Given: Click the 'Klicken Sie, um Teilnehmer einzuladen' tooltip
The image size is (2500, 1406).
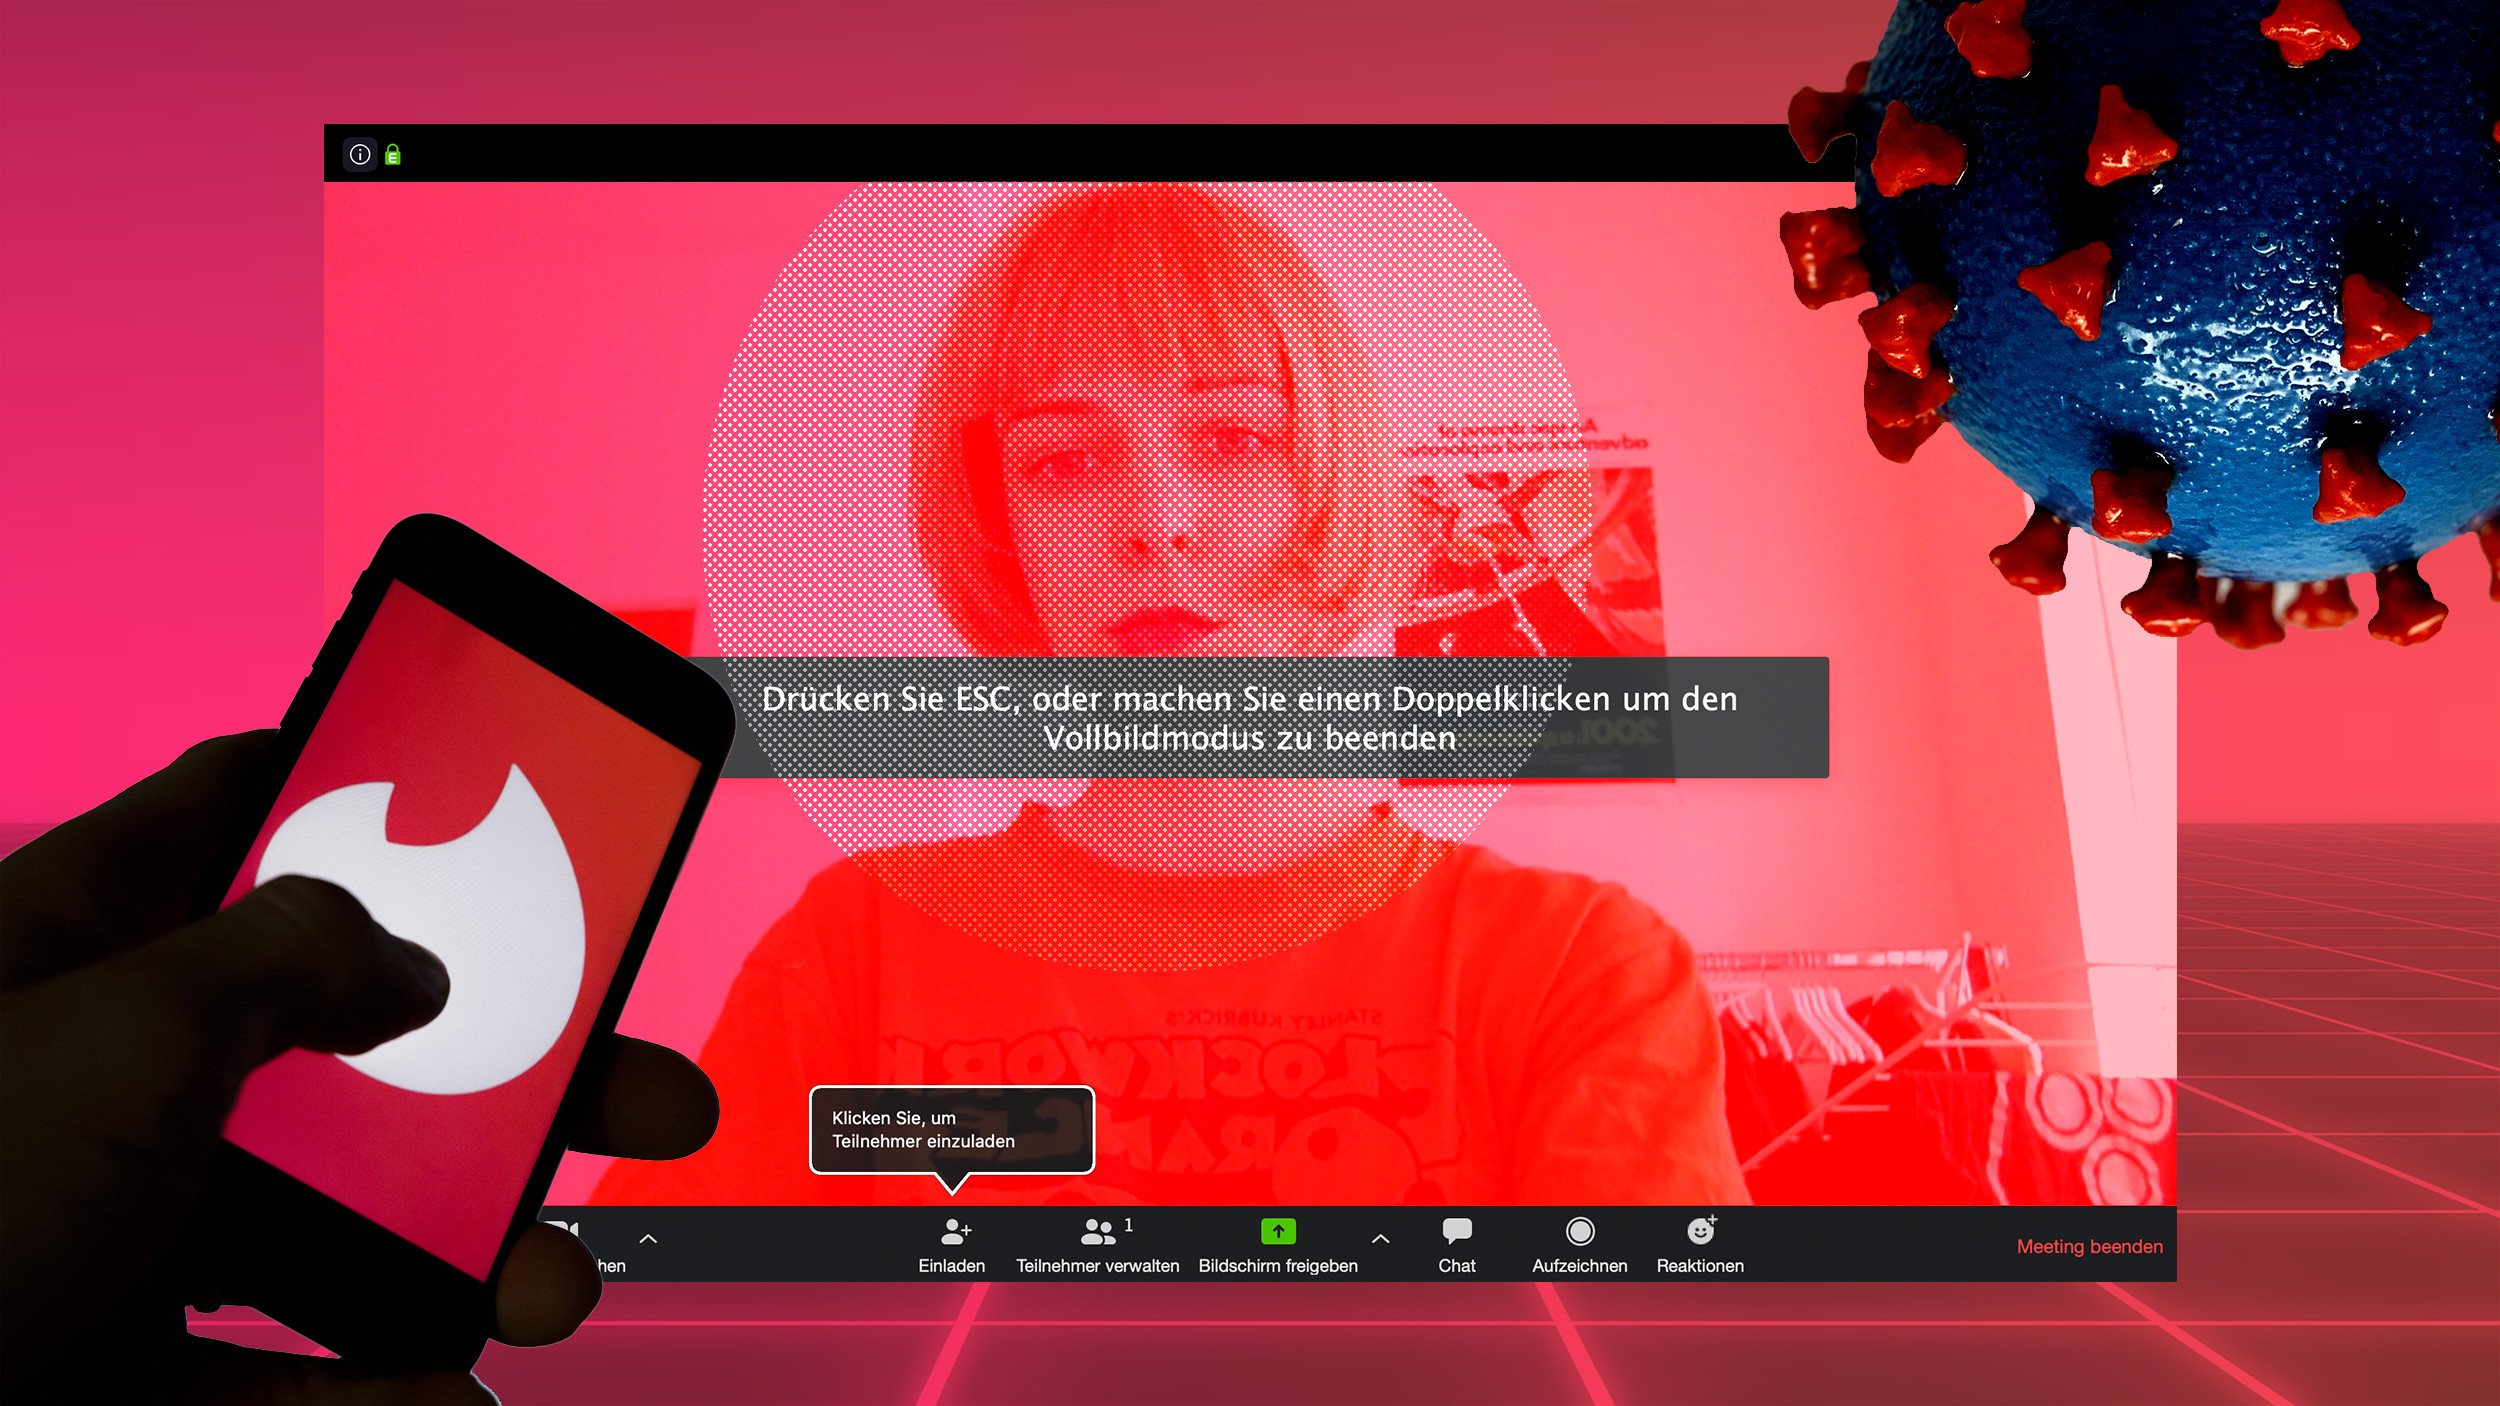Looking at the screenshot, I should tap(951, 1130).
